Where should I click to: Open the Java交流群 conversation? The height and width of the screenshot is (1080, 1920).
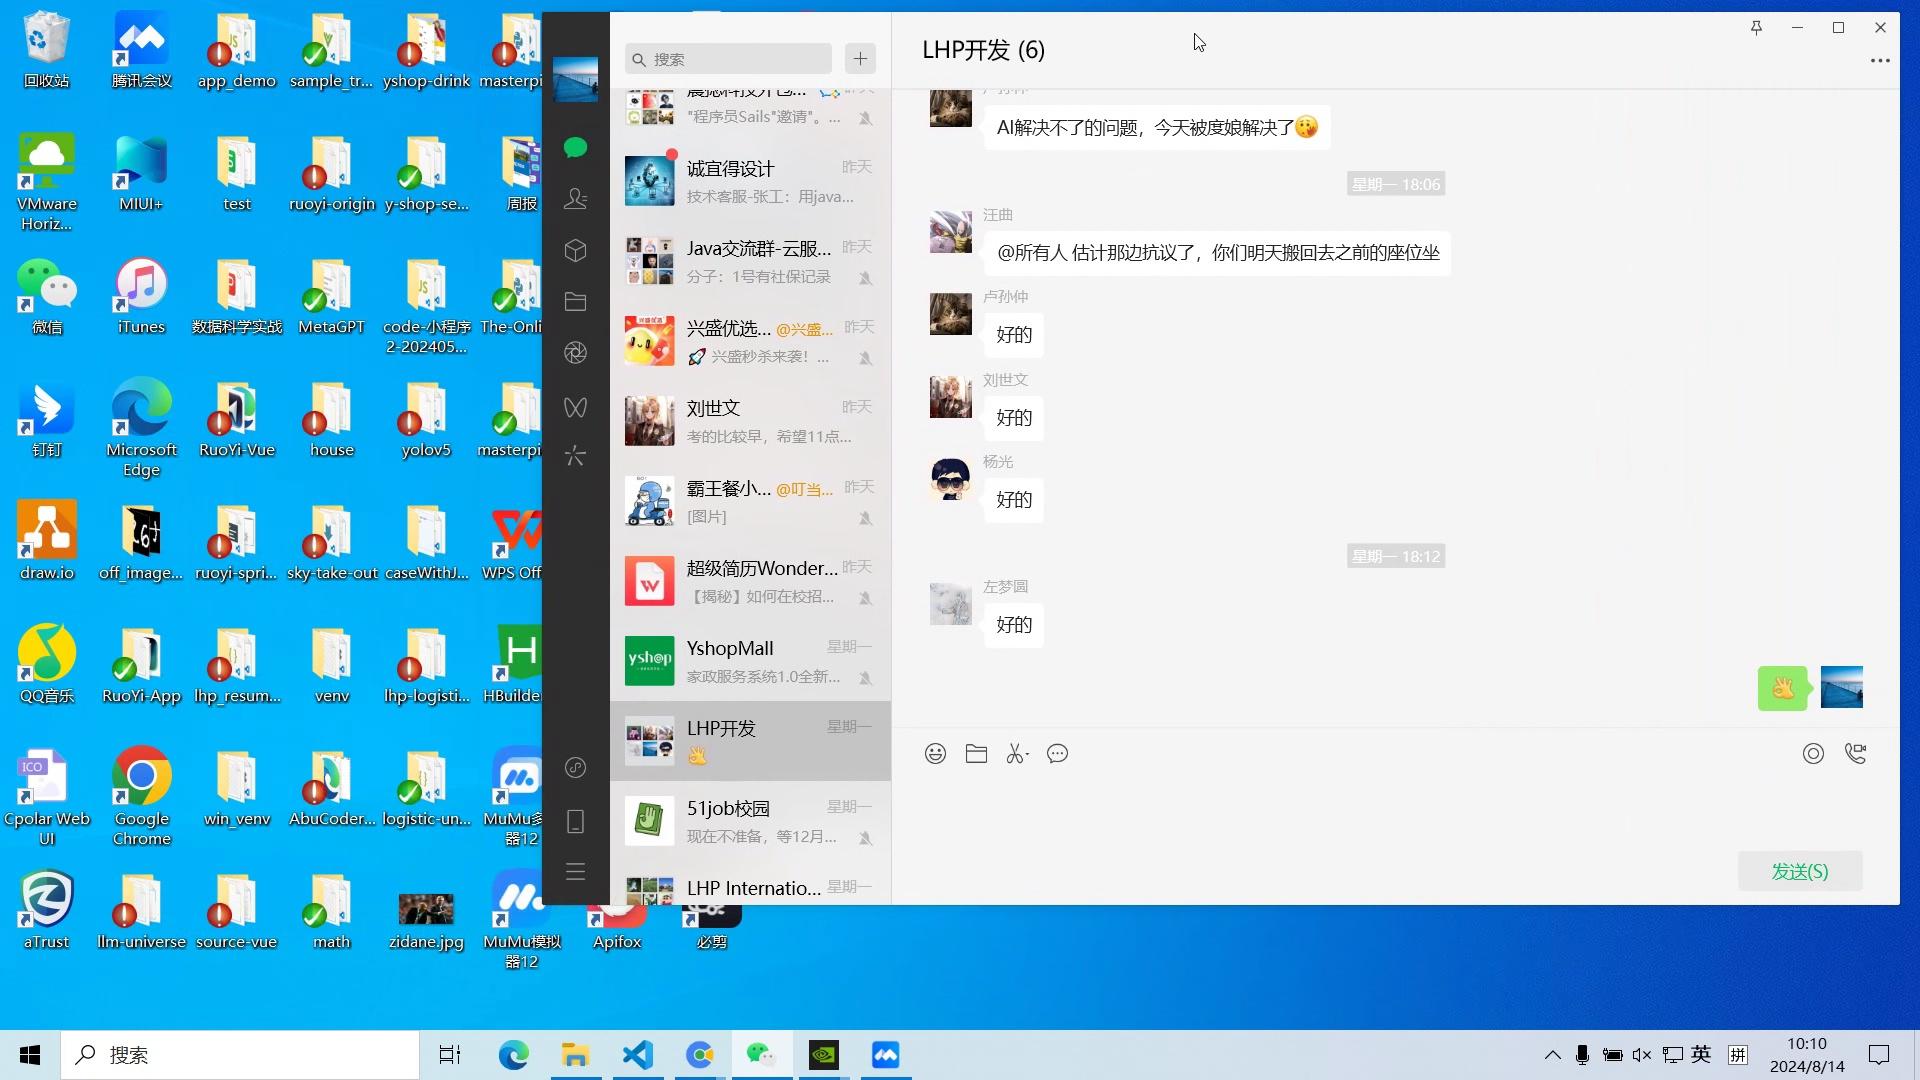(750, 261)
